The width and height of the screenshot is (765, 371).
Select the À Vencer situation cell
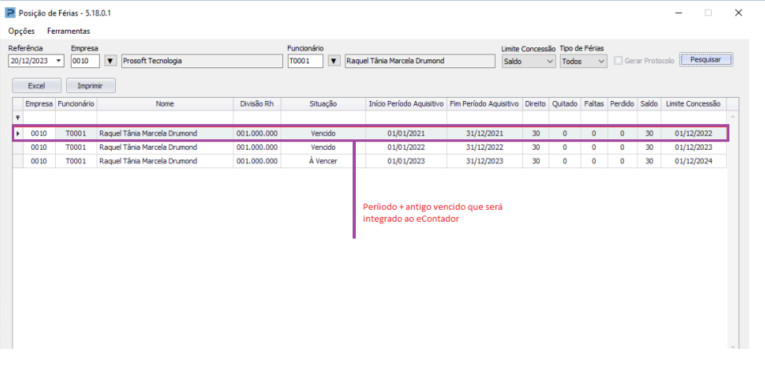tap(323, 161)
